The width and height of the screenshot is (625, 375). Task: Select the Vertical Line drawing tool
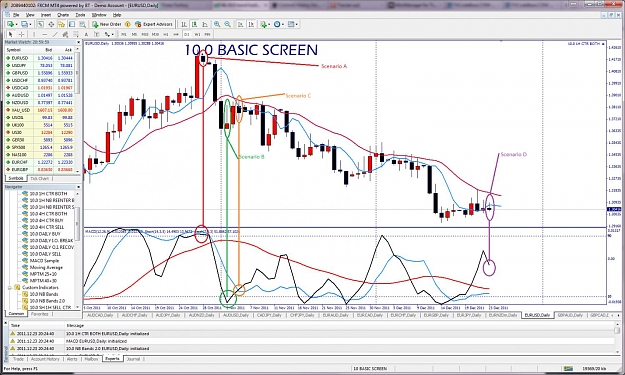pos(34,34)
